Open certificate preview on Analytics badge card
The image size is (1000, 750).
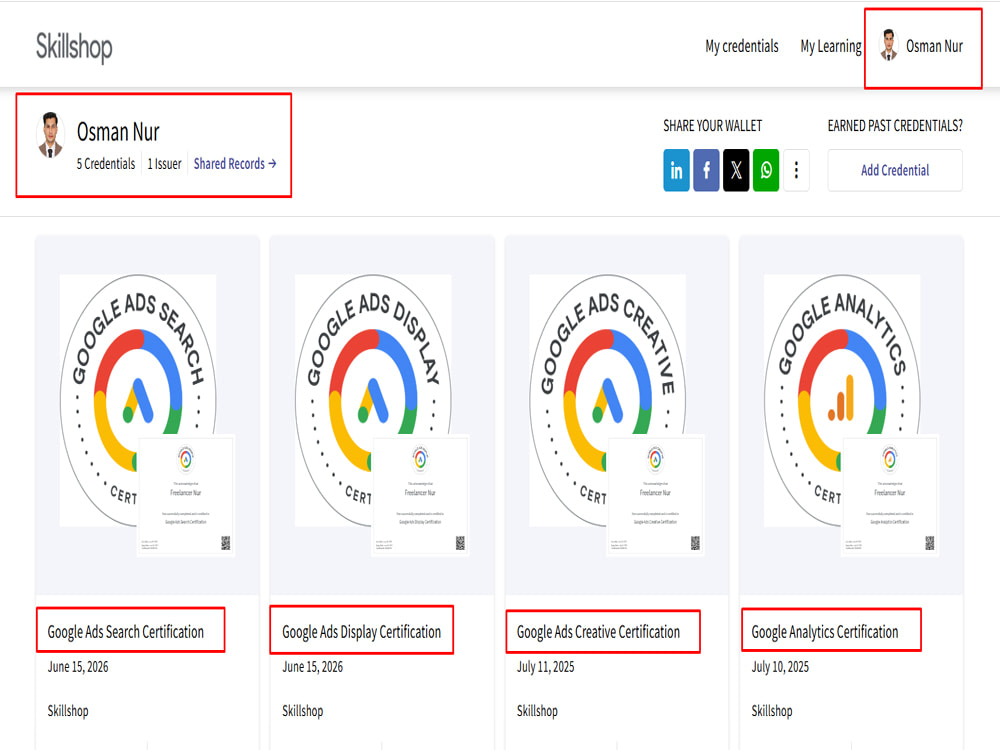[x=890, y=496]
